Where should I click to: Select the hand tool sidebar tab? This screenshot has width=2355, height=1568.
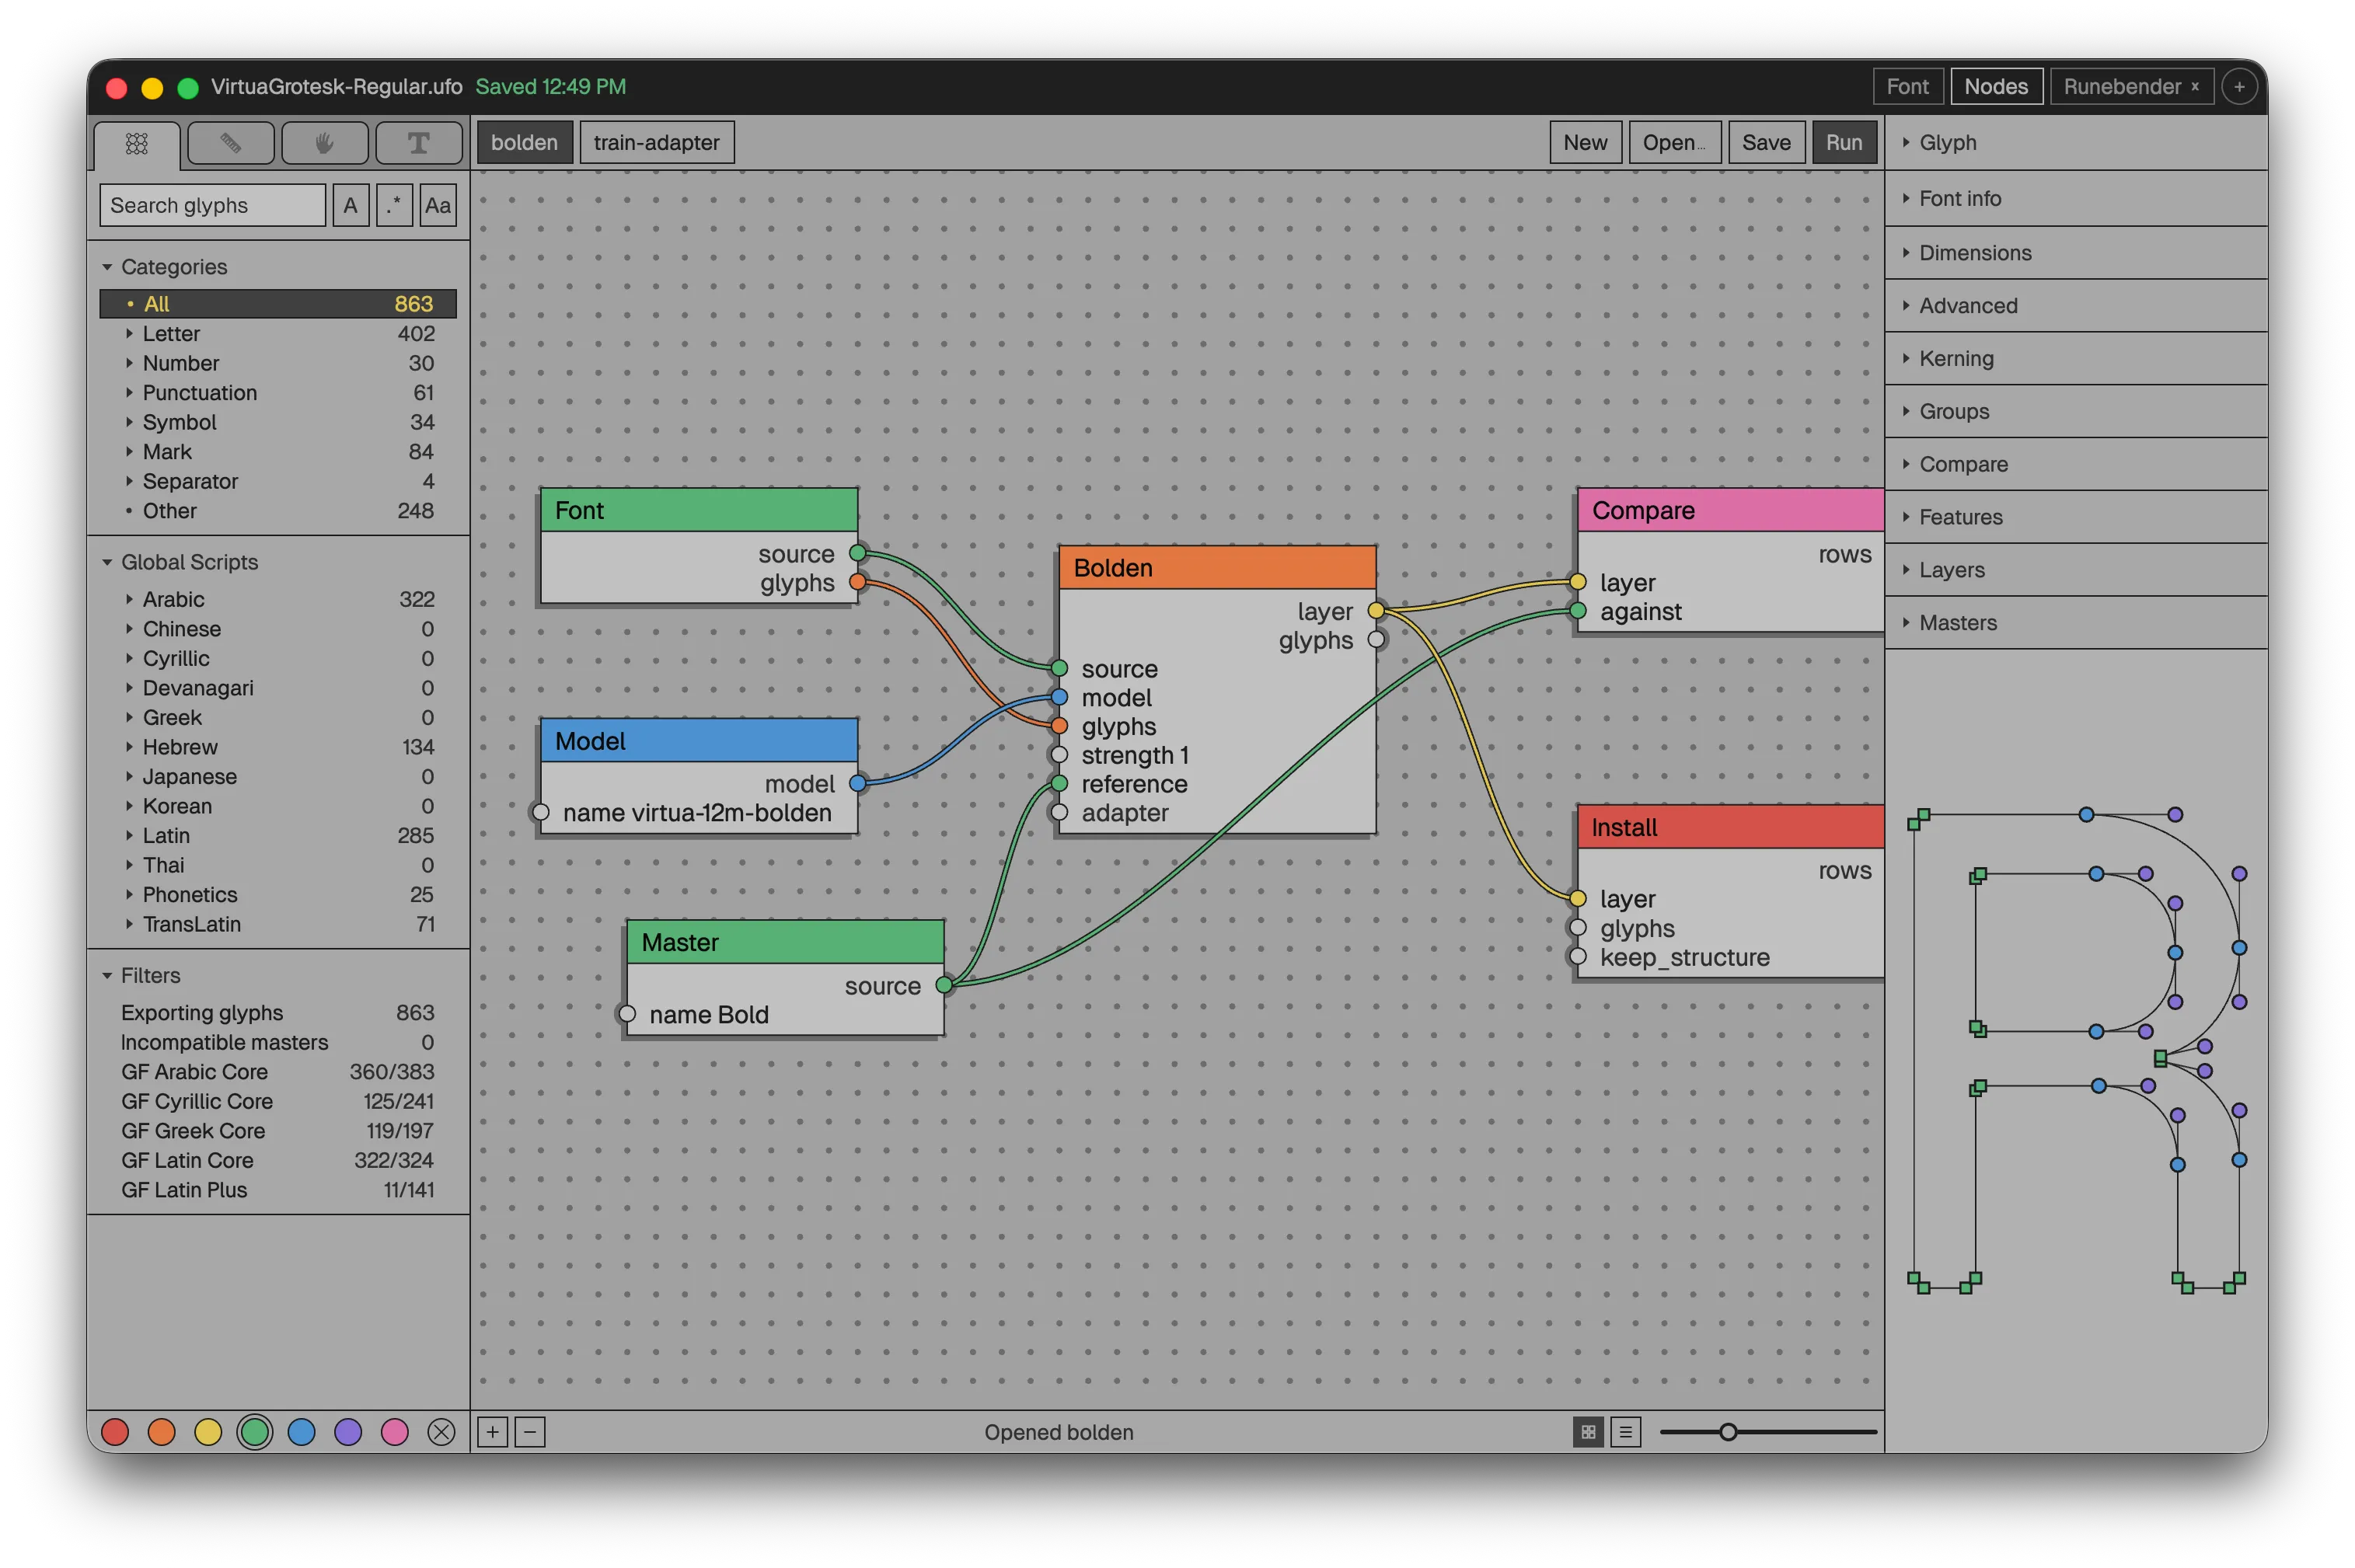tap(325, 144)
